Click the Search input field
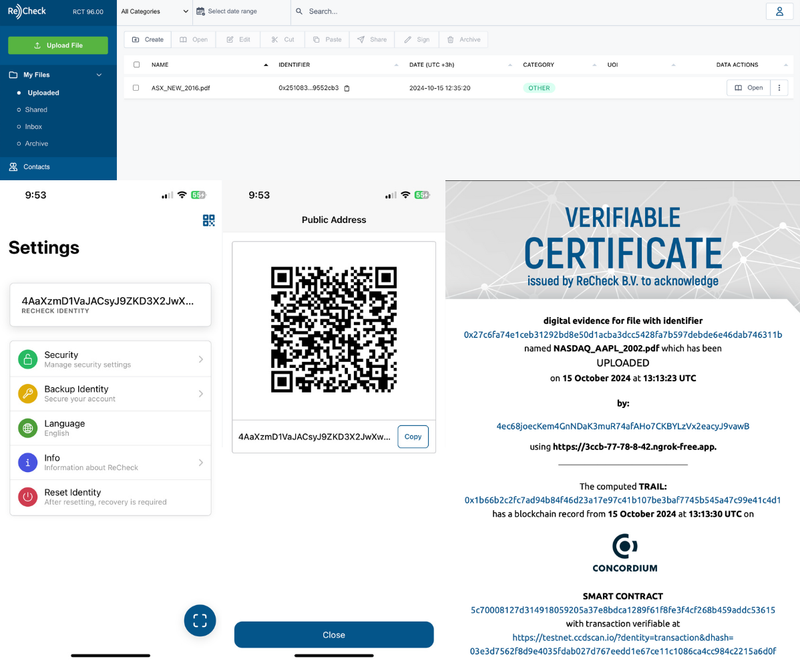 (x=323, y=11)
